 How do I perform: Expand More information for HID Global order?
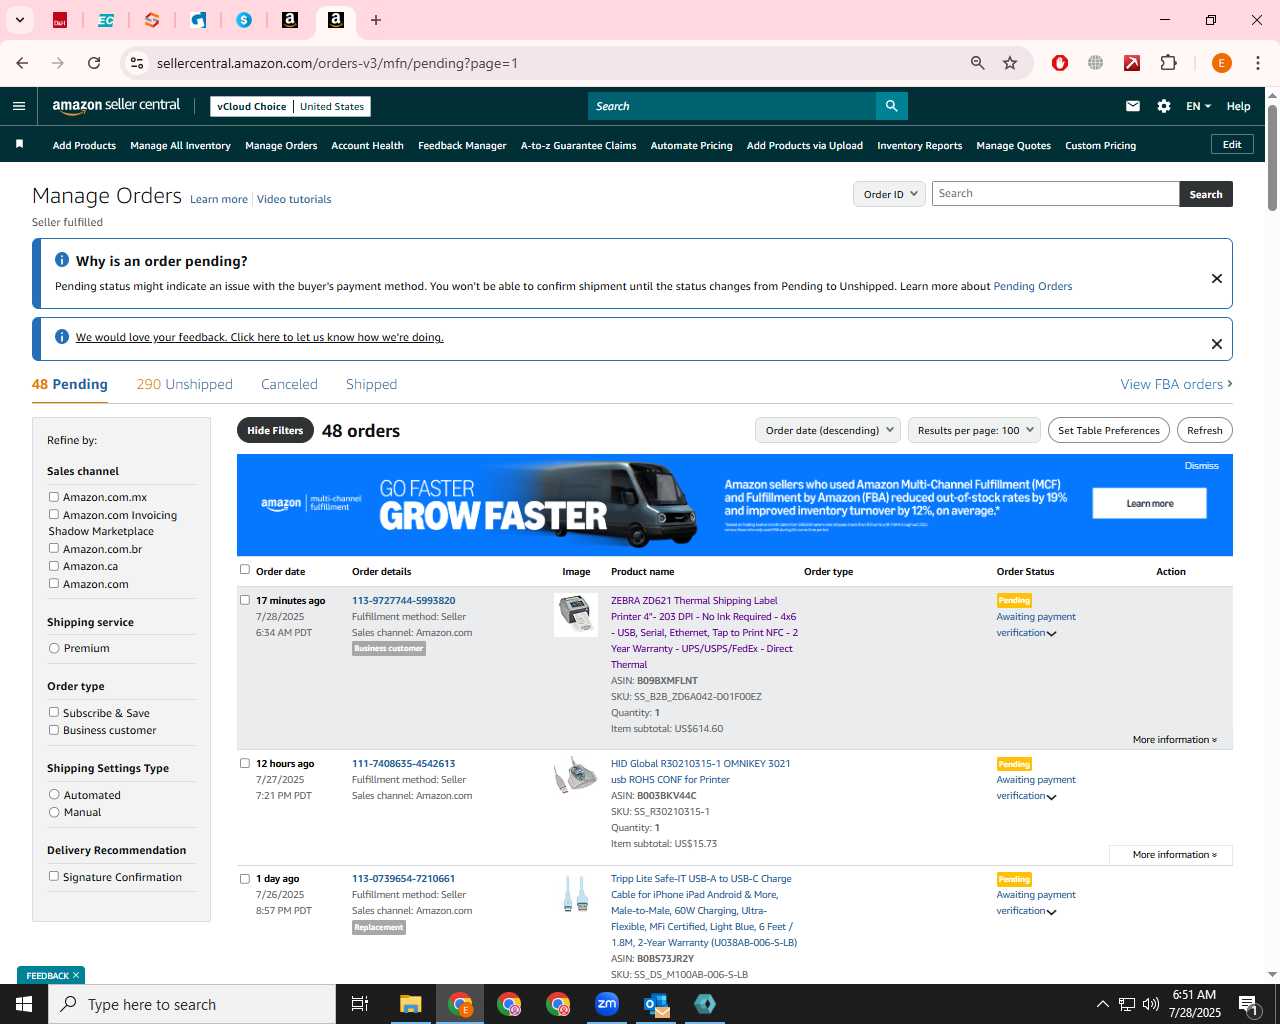click(x=1175, y=855)
